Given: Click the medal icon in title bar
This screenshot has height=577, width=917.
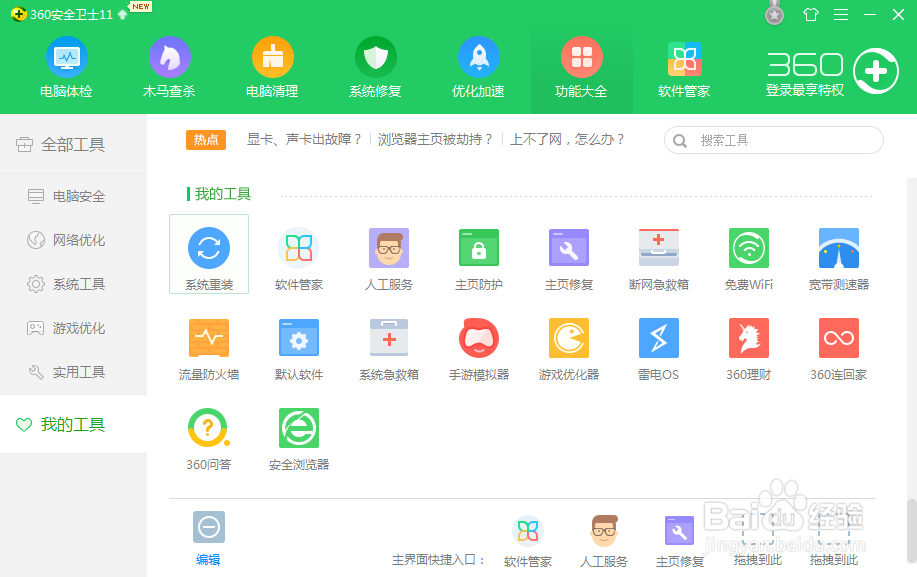Looking at the screenshot, I should coord(774,13).
